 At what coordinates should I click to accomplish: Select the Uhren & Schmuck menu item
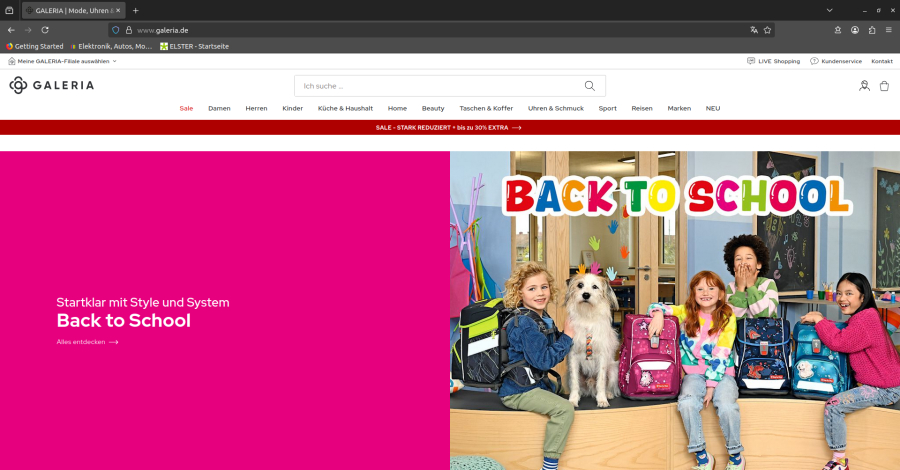point(555,108)
